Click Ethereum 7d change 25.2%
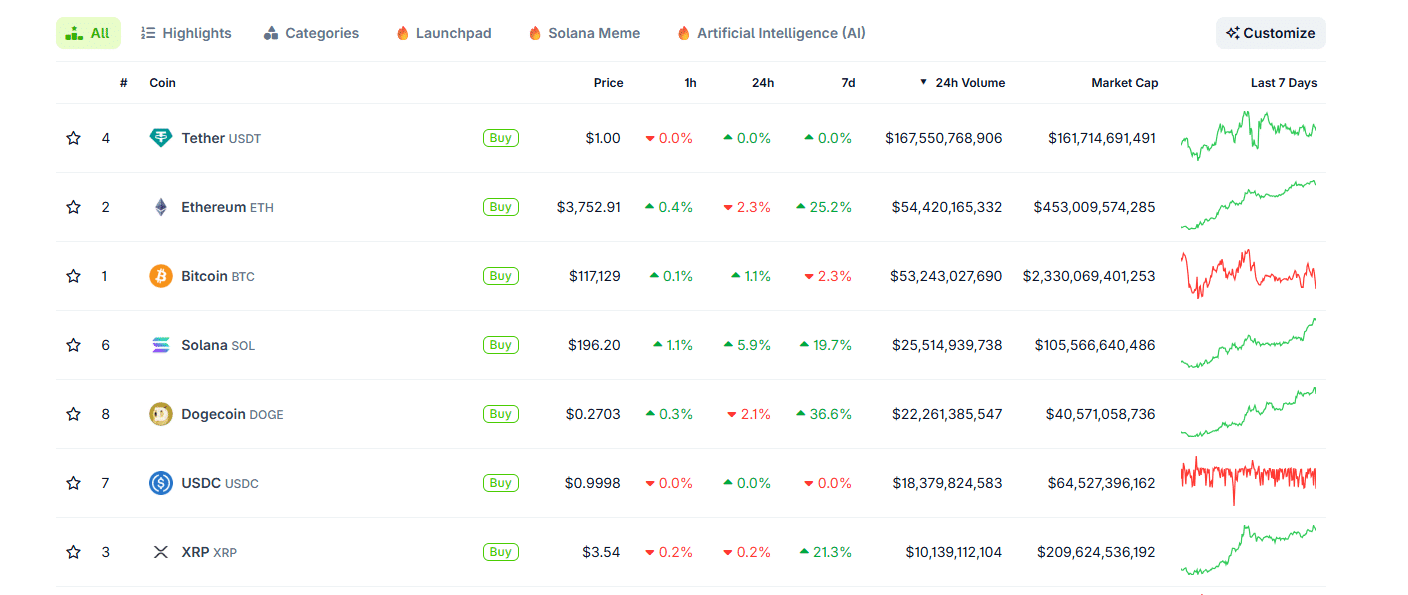This screenshot has height=595, width=1408. click(x=824, y=207)
